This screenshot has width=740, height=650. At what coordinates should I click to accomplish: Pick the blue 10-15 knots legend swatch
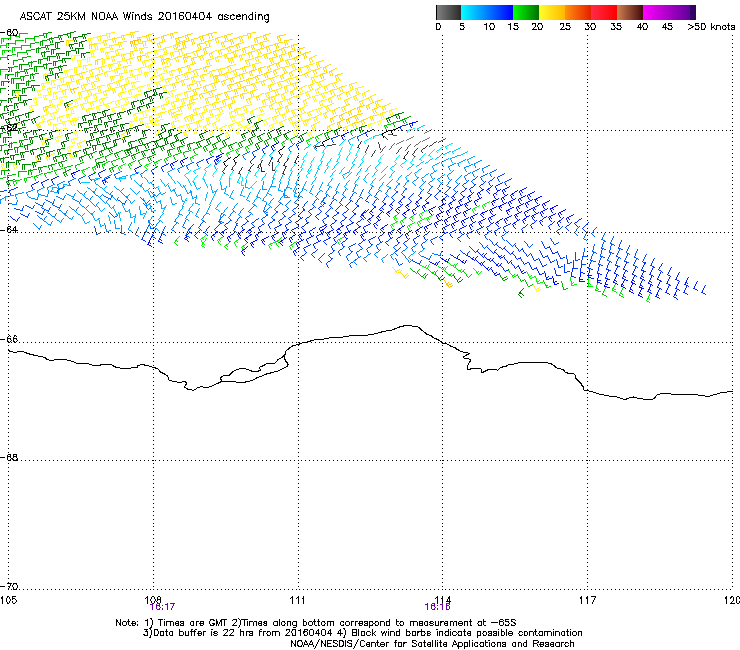click(500, 12)
